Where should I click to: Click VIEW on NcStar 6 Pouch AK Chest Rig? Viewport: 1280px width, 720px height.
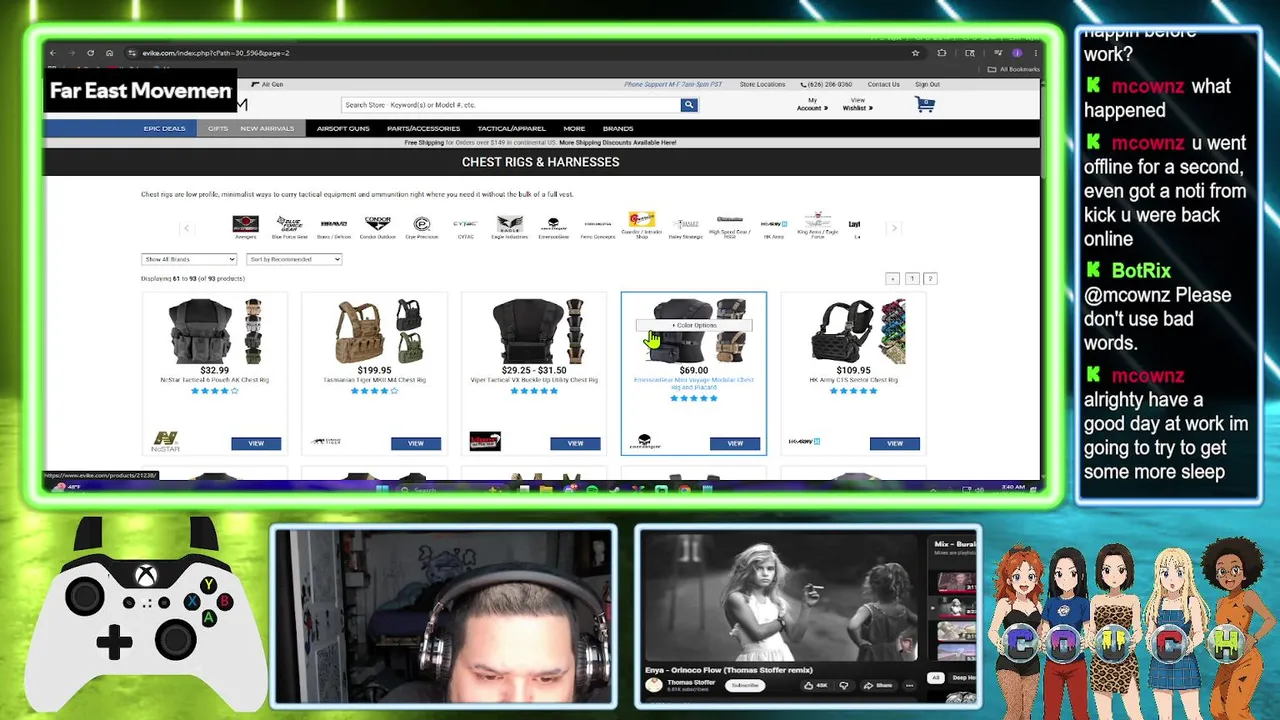pyautogui.click(x=256, y=443)
